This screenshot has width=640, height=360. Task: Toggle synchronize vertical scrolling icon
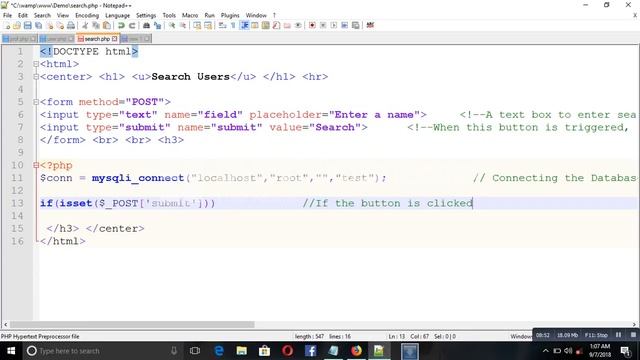point(197,25)
